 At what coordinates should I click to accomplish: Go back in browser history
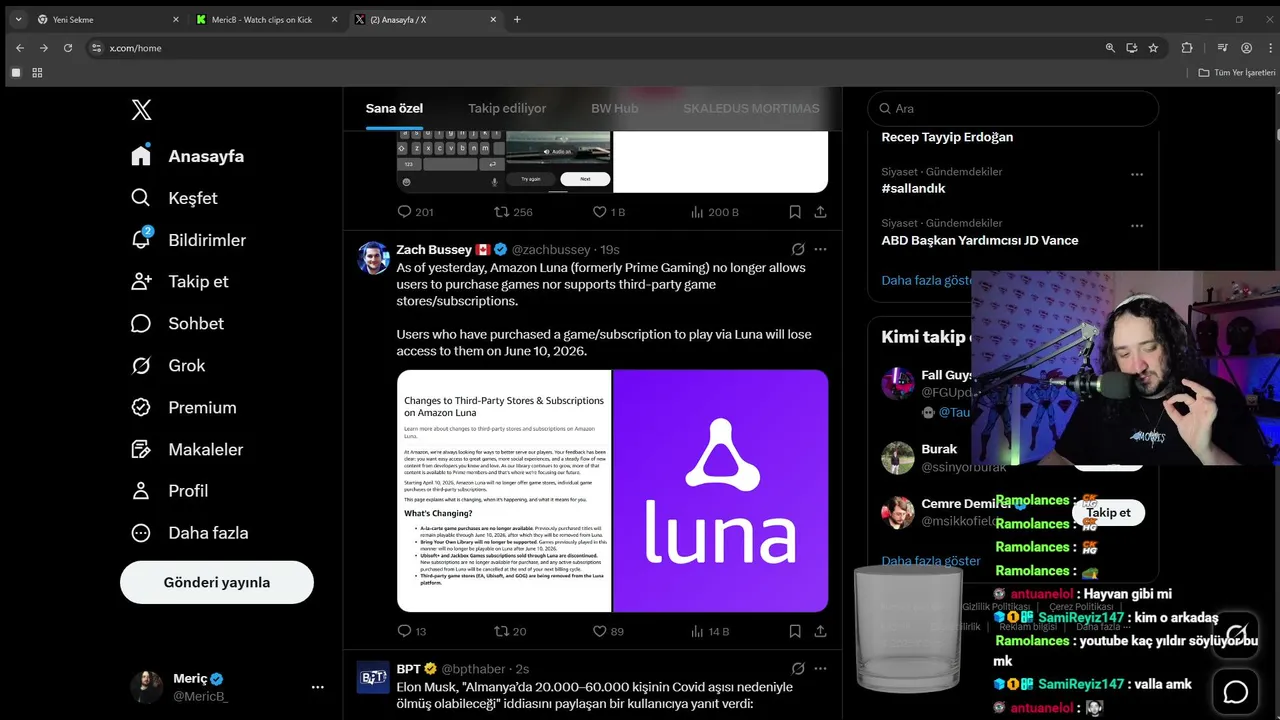[20, 47]
